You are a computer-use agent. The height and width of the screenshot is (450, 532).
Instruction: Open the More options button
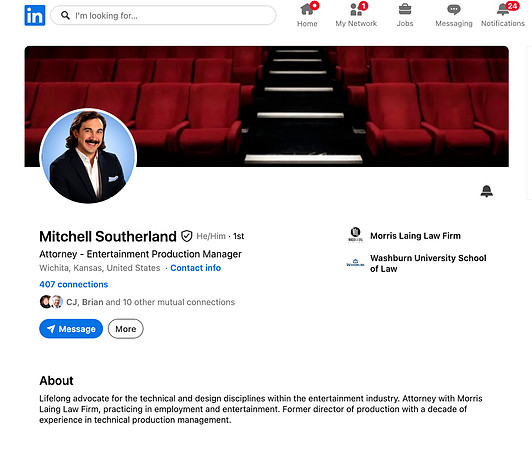click(126, 329)
